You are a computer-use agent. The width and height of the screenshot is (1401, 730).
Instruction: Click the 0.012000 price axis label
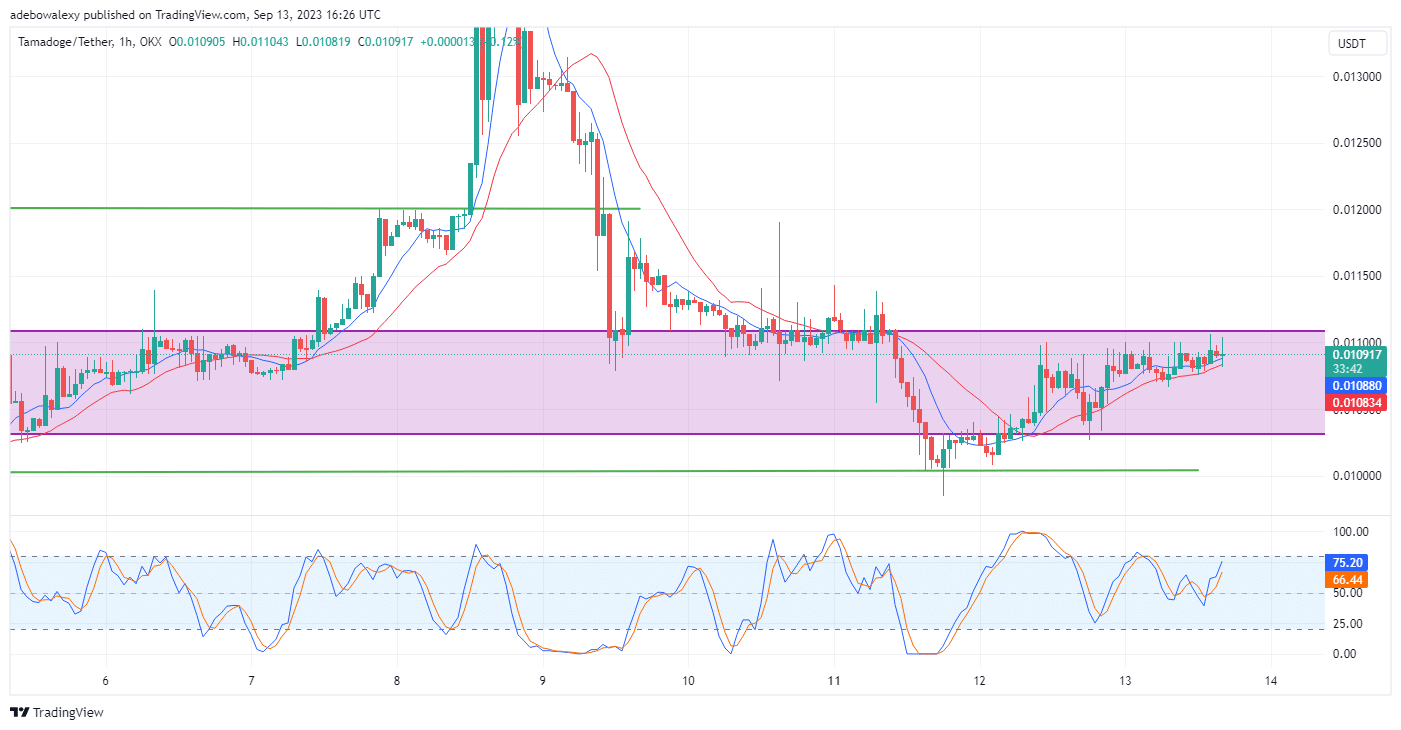click(x=1356, y=210)
